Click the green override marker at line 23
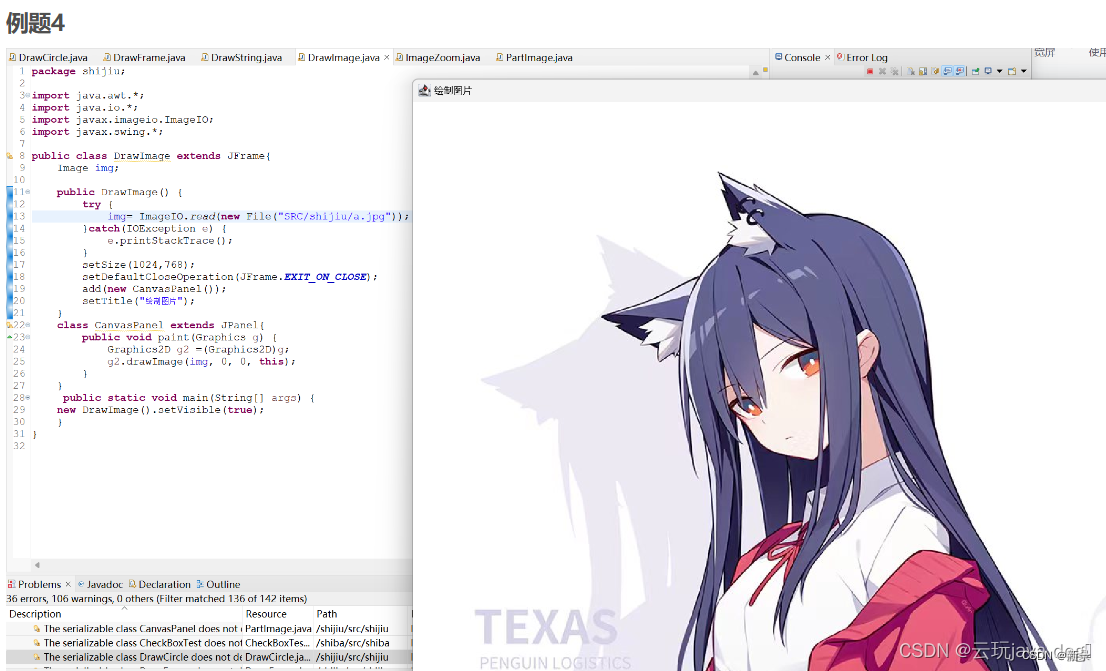Viewport: 1106px width, 671px height. [x=10, y=337]
